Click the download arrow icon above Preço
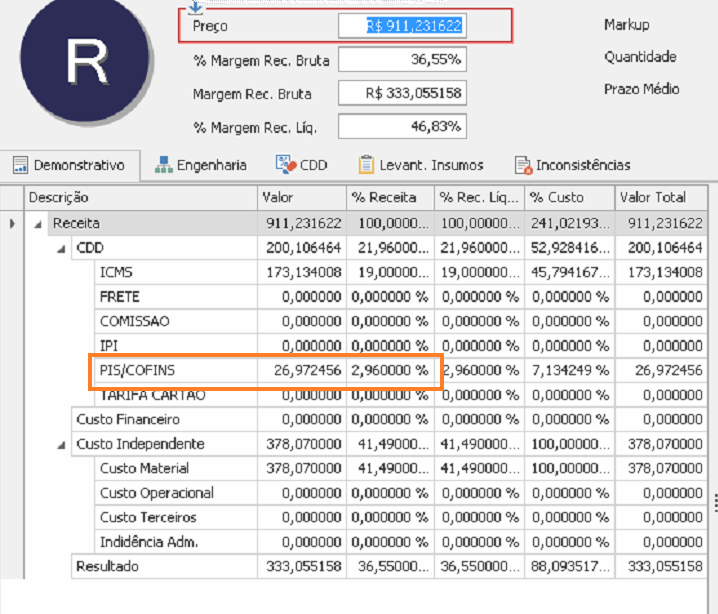The image size is (718, 614). pos(196,7)
